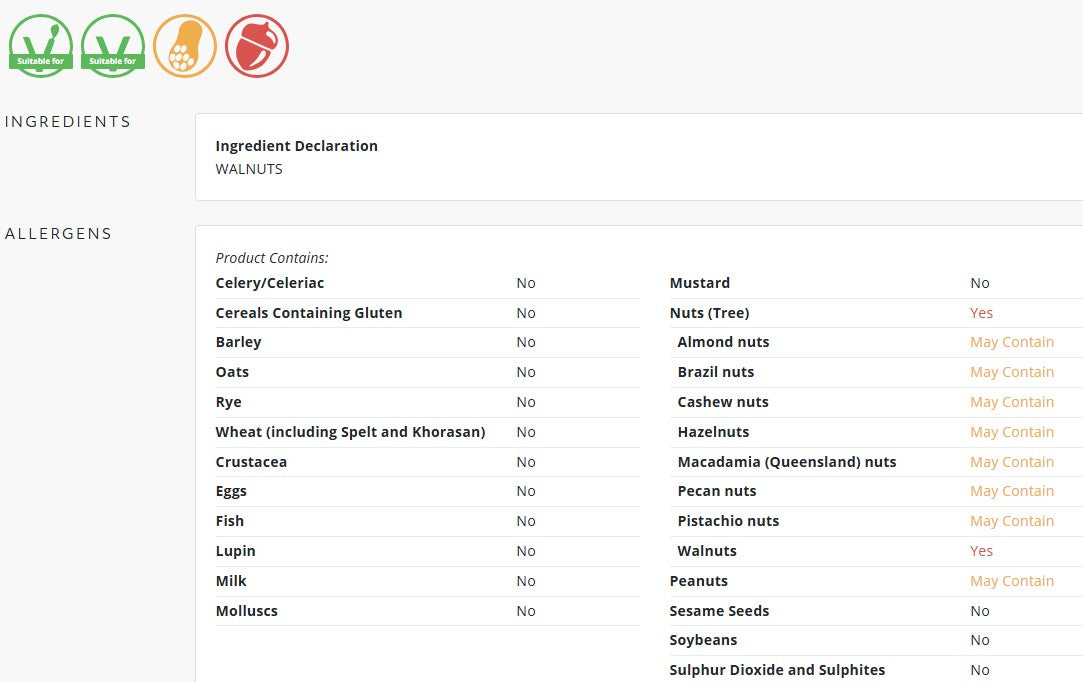Click the orange peanut allergen icon

(184, 46)
